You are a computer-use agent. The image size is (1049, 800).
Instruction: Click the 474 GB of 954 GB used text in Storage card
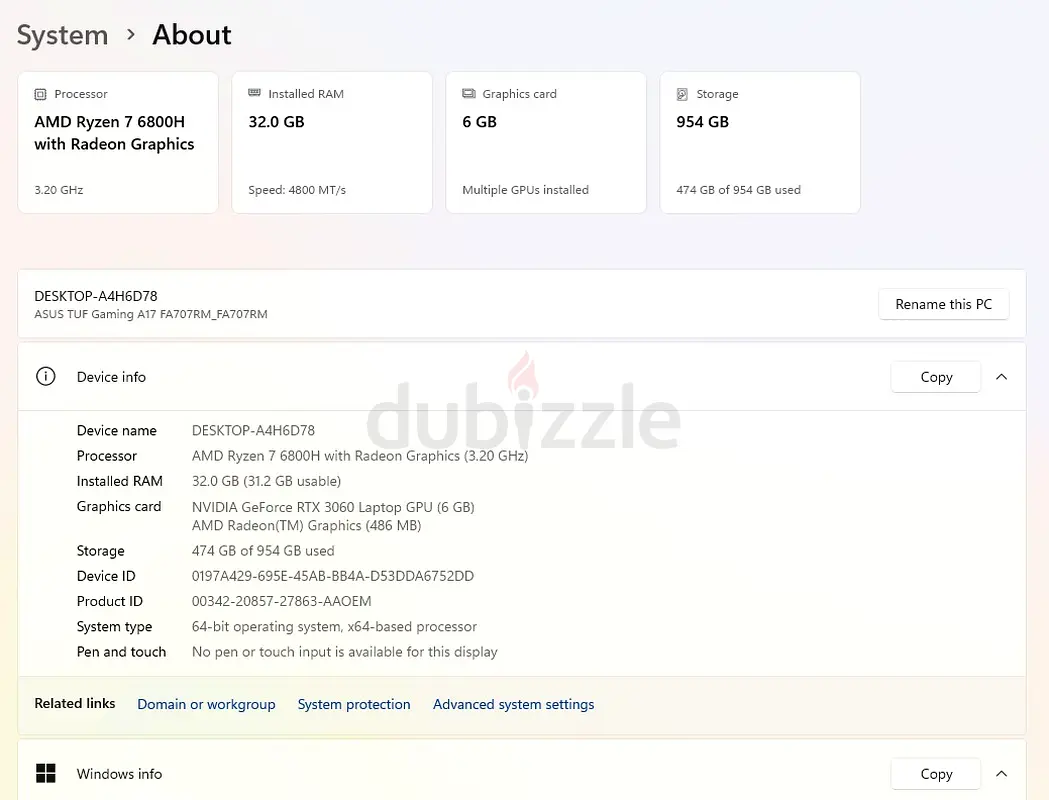click(x=739, y=190)
